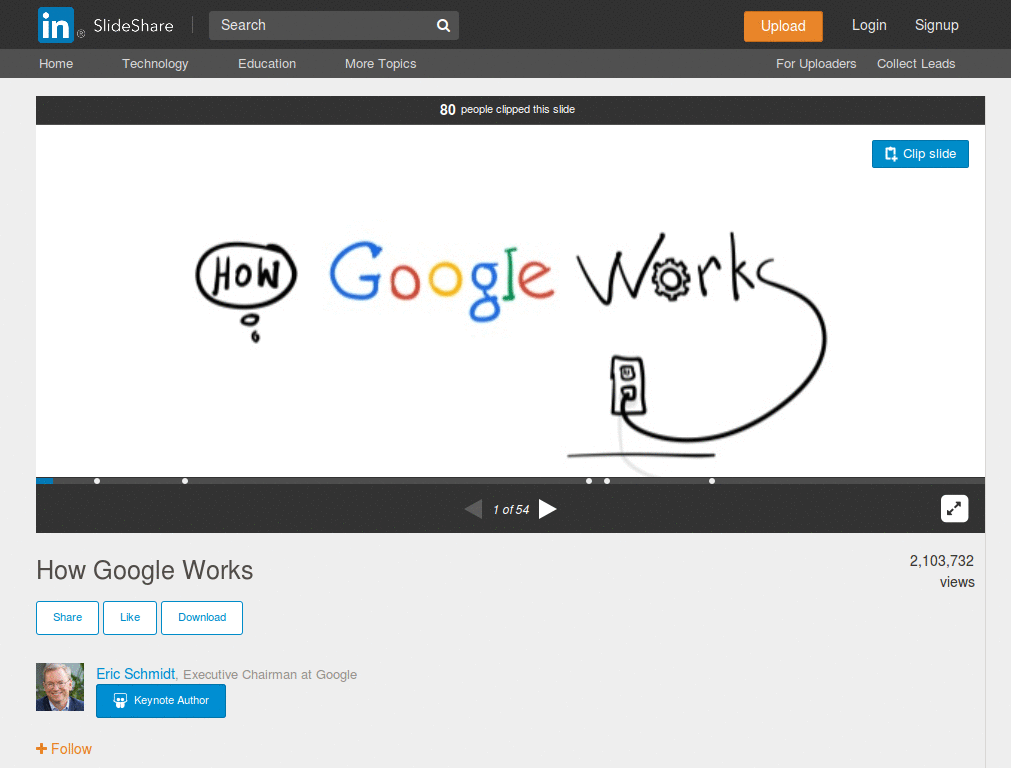
Task: Click the search magnifier icon
Action: click(443, 25)
